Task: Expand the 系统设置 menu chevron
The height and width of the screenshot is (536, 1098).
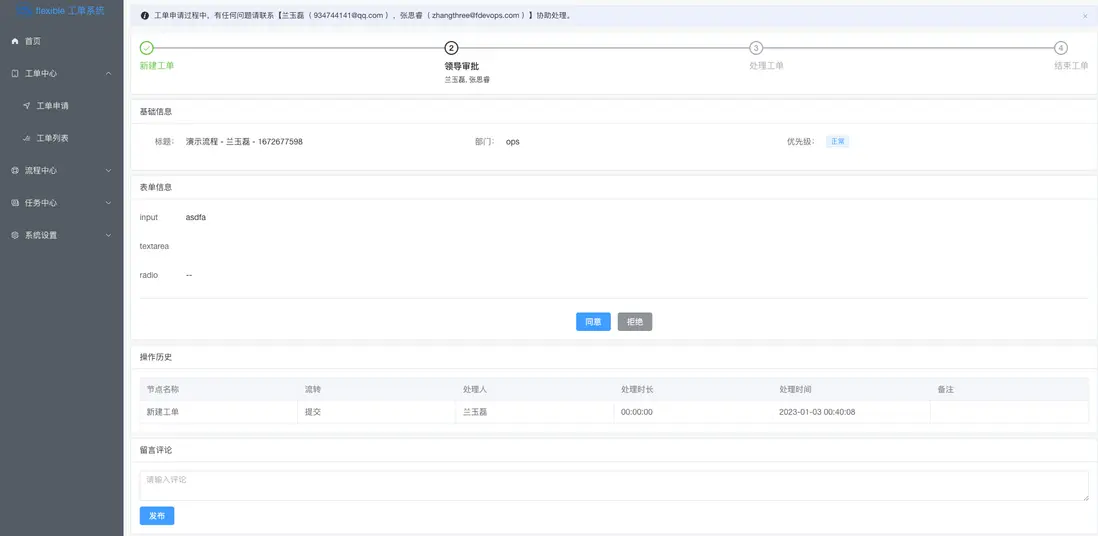Action: coord(109,235)
